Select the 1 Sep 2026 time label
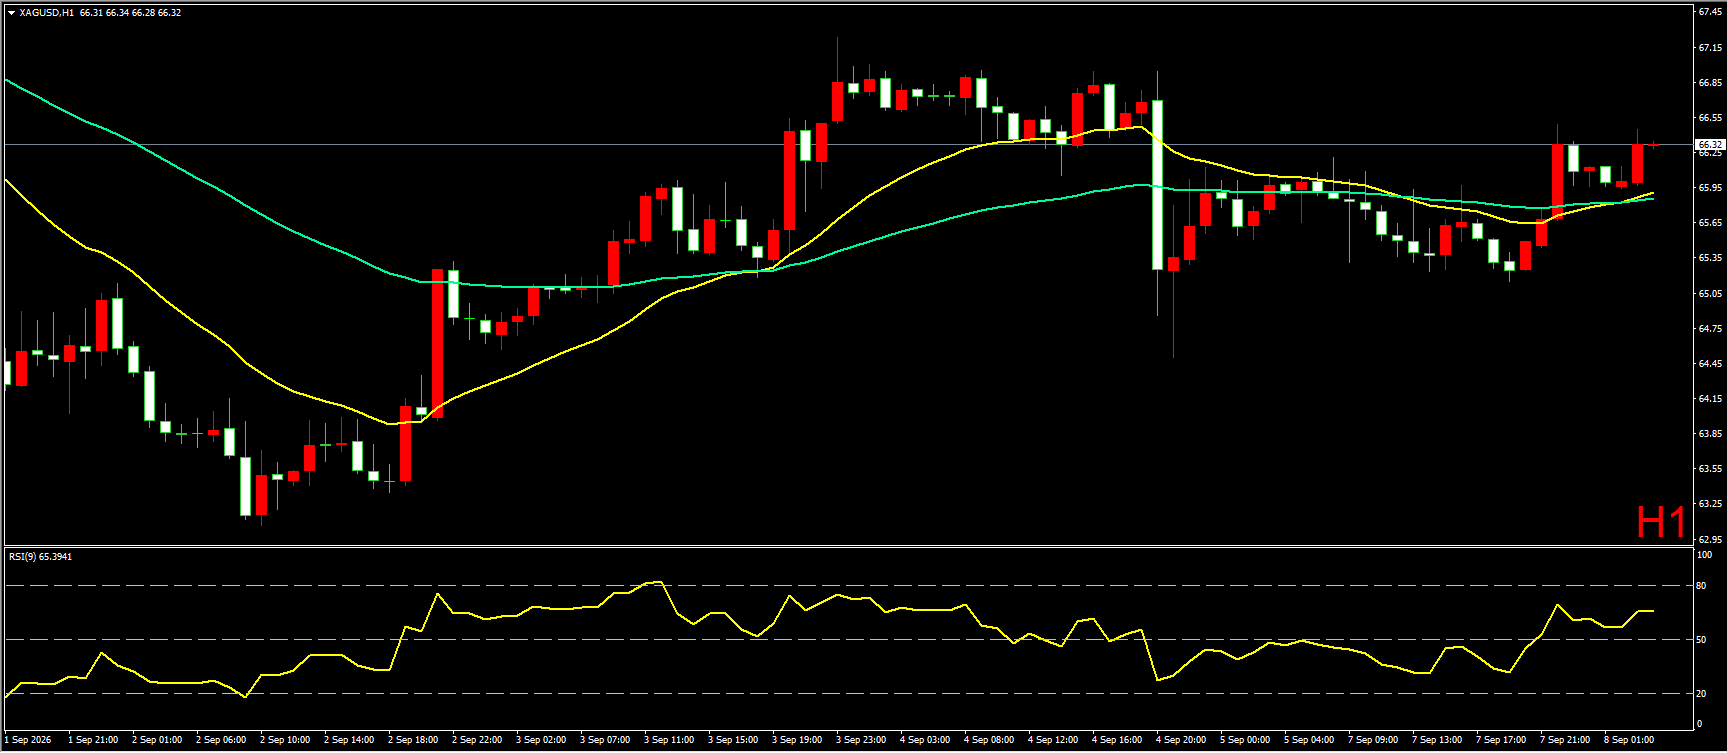1727x753 pixels. (x=28, y=740)
